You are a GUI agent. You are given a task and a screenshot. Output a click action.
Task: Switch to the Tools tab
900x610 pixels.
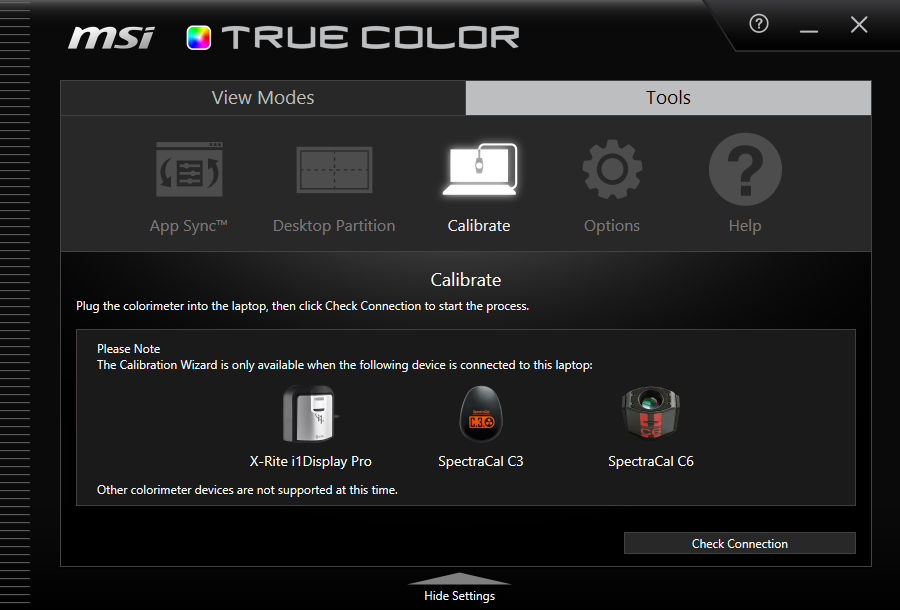[x=668, y=98]
